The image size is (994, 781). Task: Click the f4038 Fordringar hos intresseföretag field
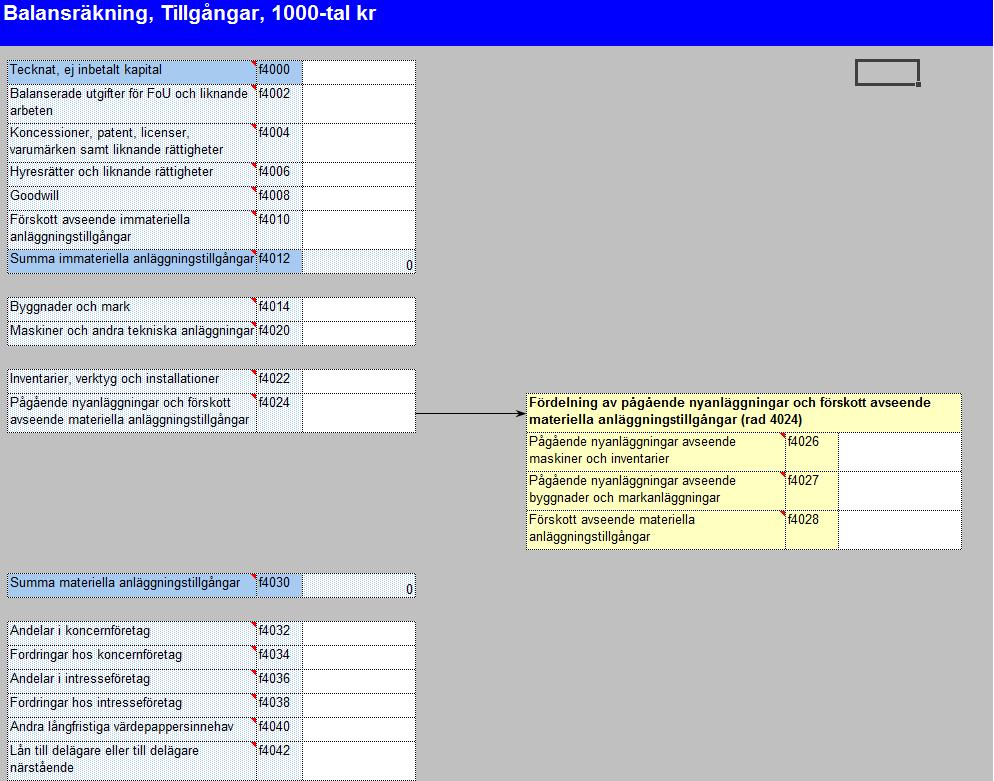click(x=359, y=706)
